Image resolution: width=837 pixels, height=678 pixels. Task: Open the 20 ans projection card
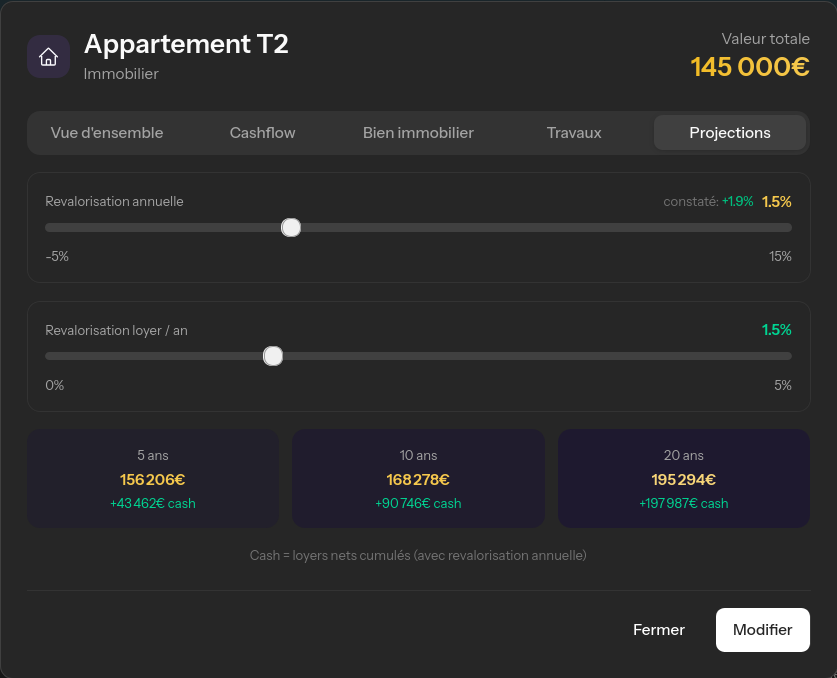coord(684,478)
